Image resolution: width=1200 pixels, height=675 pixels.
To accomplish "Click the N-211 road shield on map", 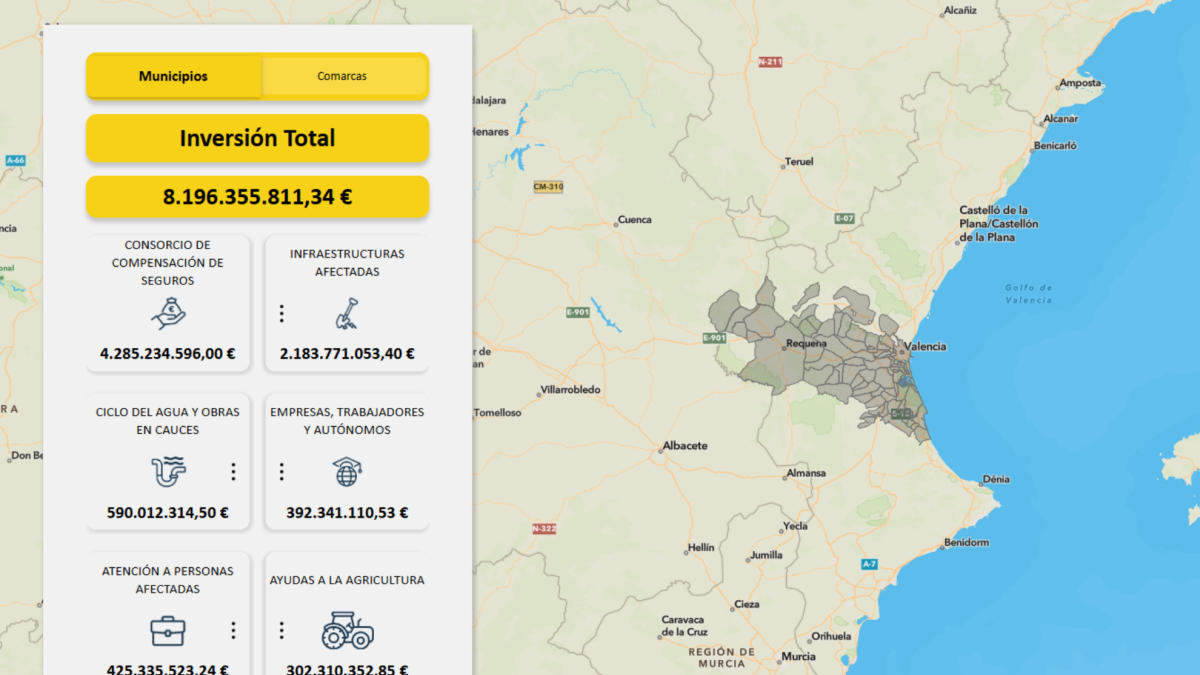I will pos(770,62).
